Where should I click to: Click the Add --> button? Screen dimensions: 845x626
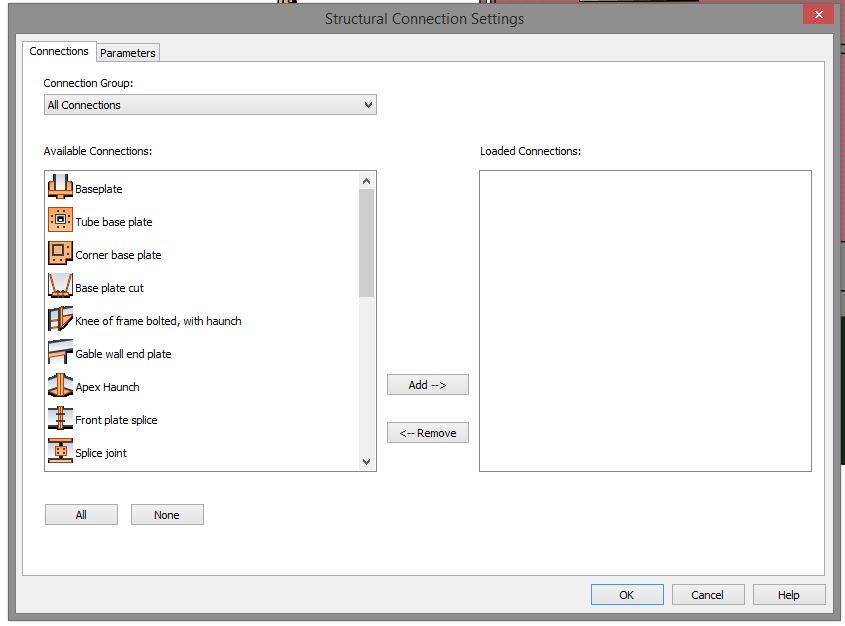428,384
